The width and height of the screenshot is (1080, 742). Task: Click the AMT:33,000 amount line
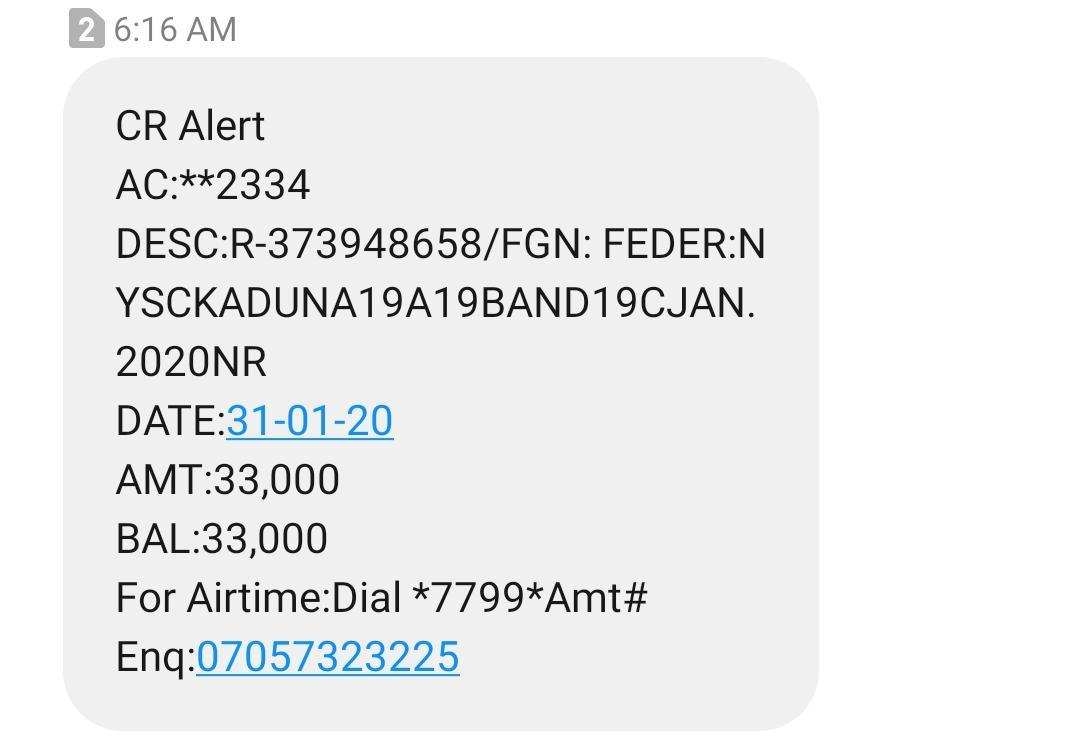point(227,480)
